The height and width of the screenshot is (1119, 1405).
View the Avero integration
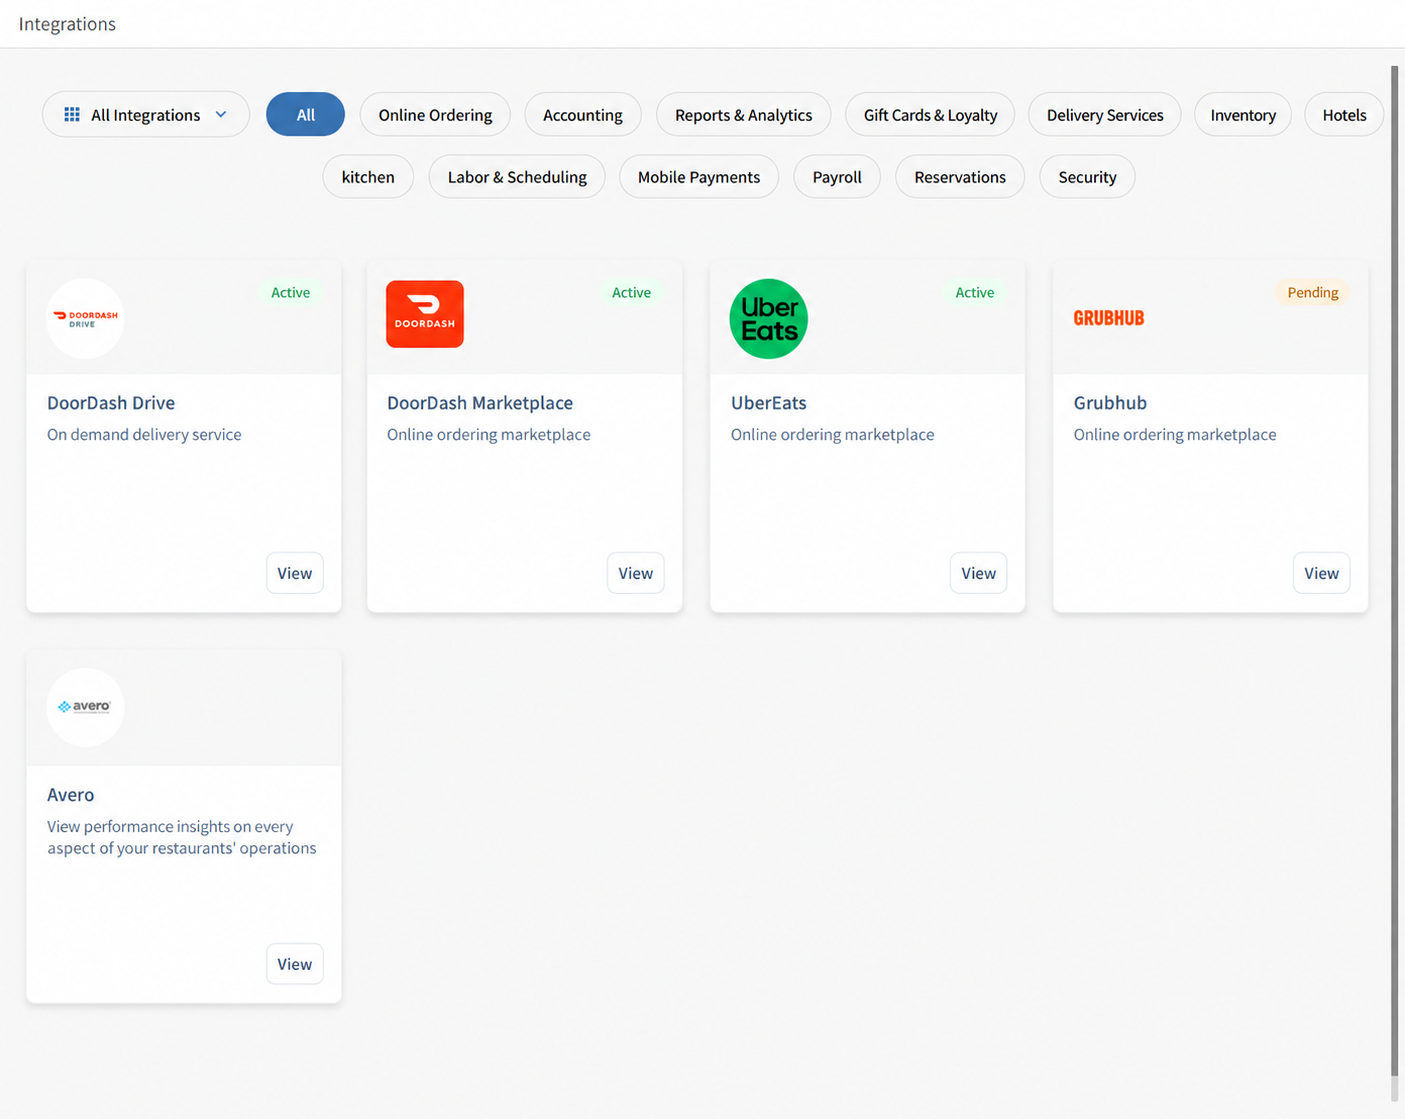click(x=295, y=964)
